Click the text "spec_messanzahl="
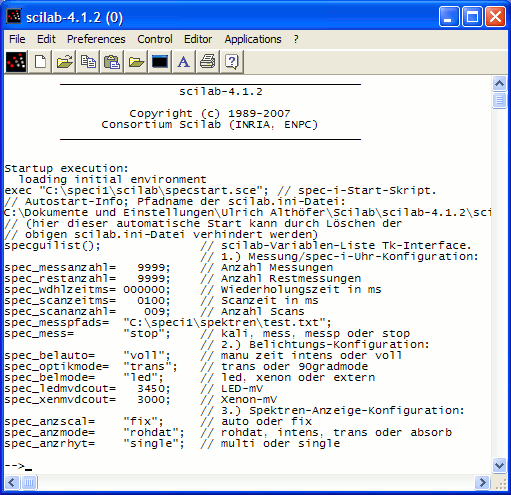511x495 pixels. click(x=60, y=268)
